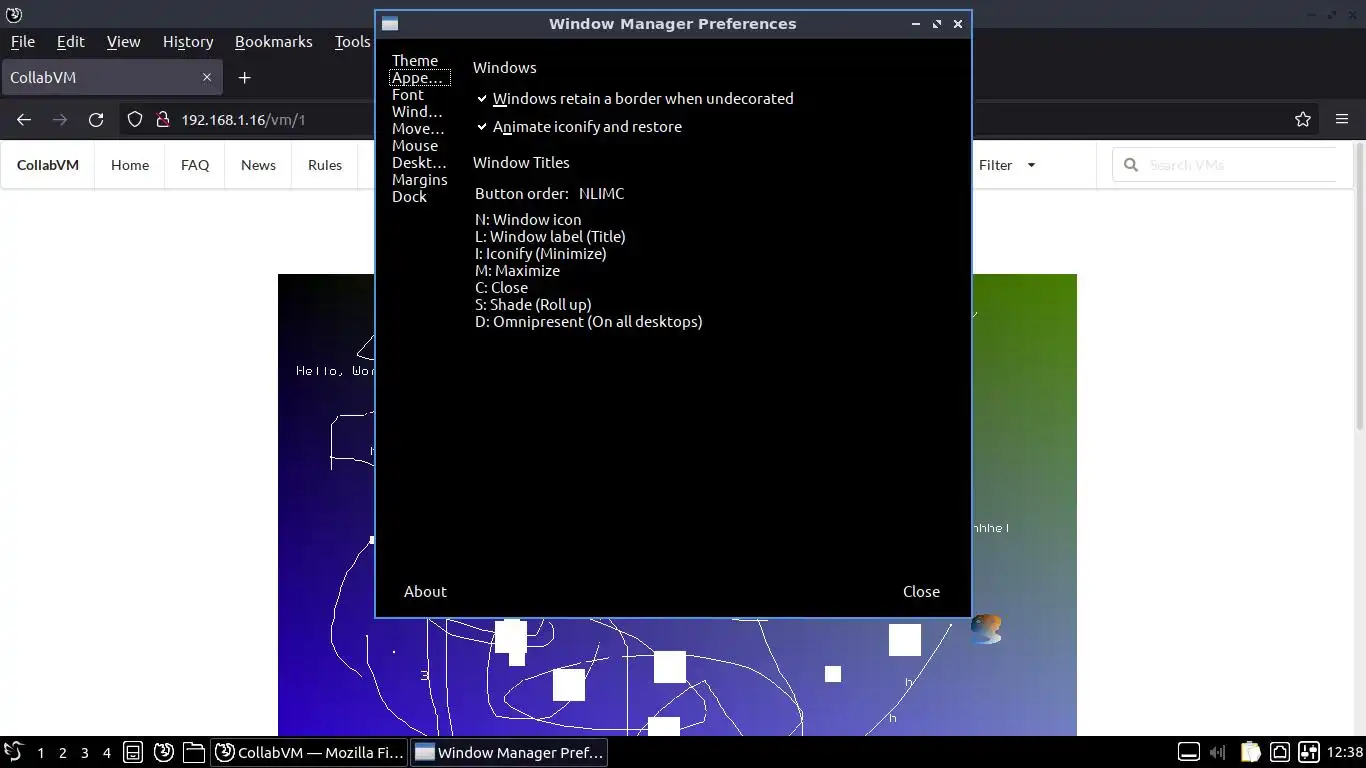Click the search magnifier icon in CollabVM
The image size is (1366, 768).
point(1131,165)
